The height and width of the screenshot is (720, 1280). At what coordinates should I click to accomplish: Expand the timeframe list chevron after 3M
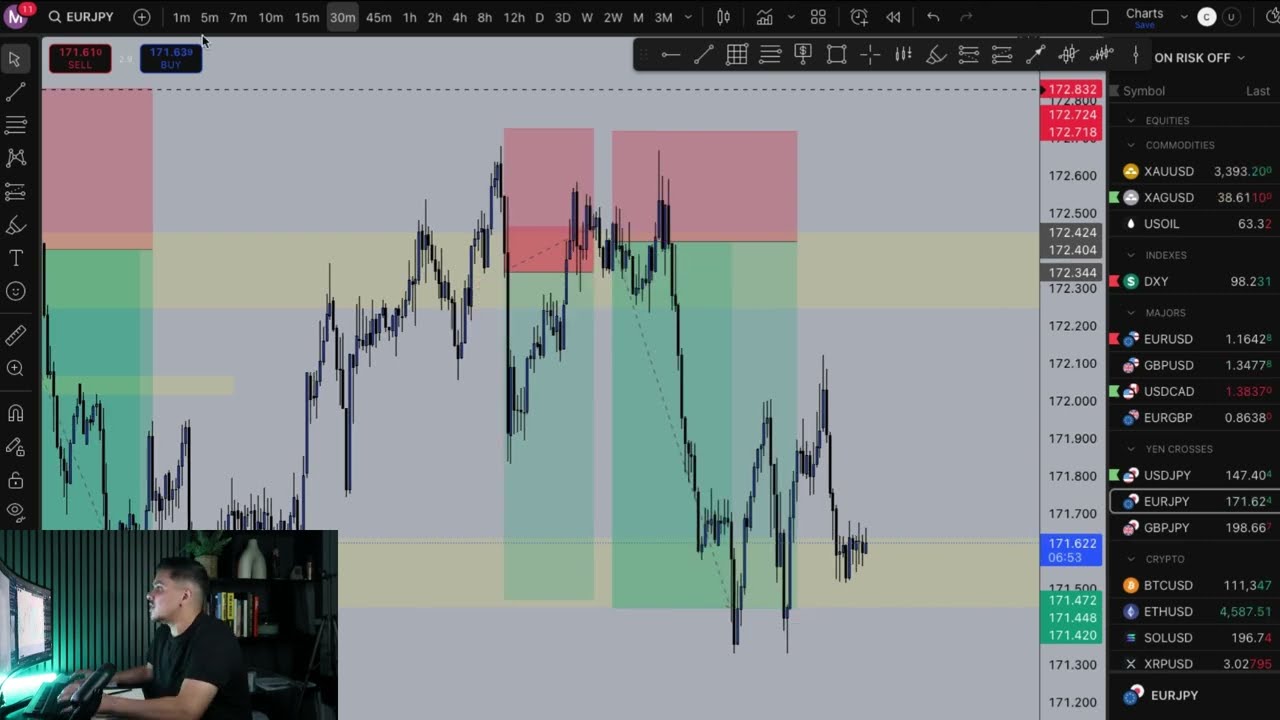click(x=688, y=17)
